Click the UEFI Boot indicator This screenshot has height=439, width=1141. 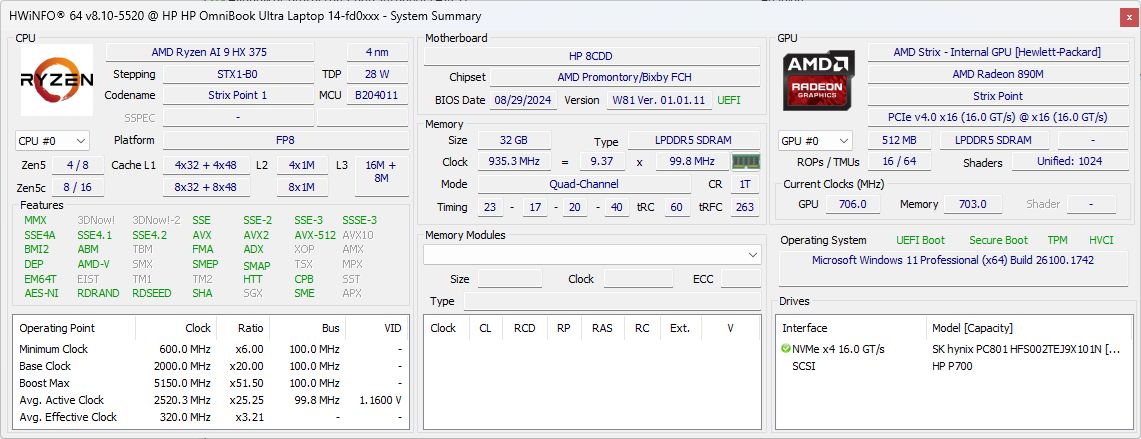point(921,240)
